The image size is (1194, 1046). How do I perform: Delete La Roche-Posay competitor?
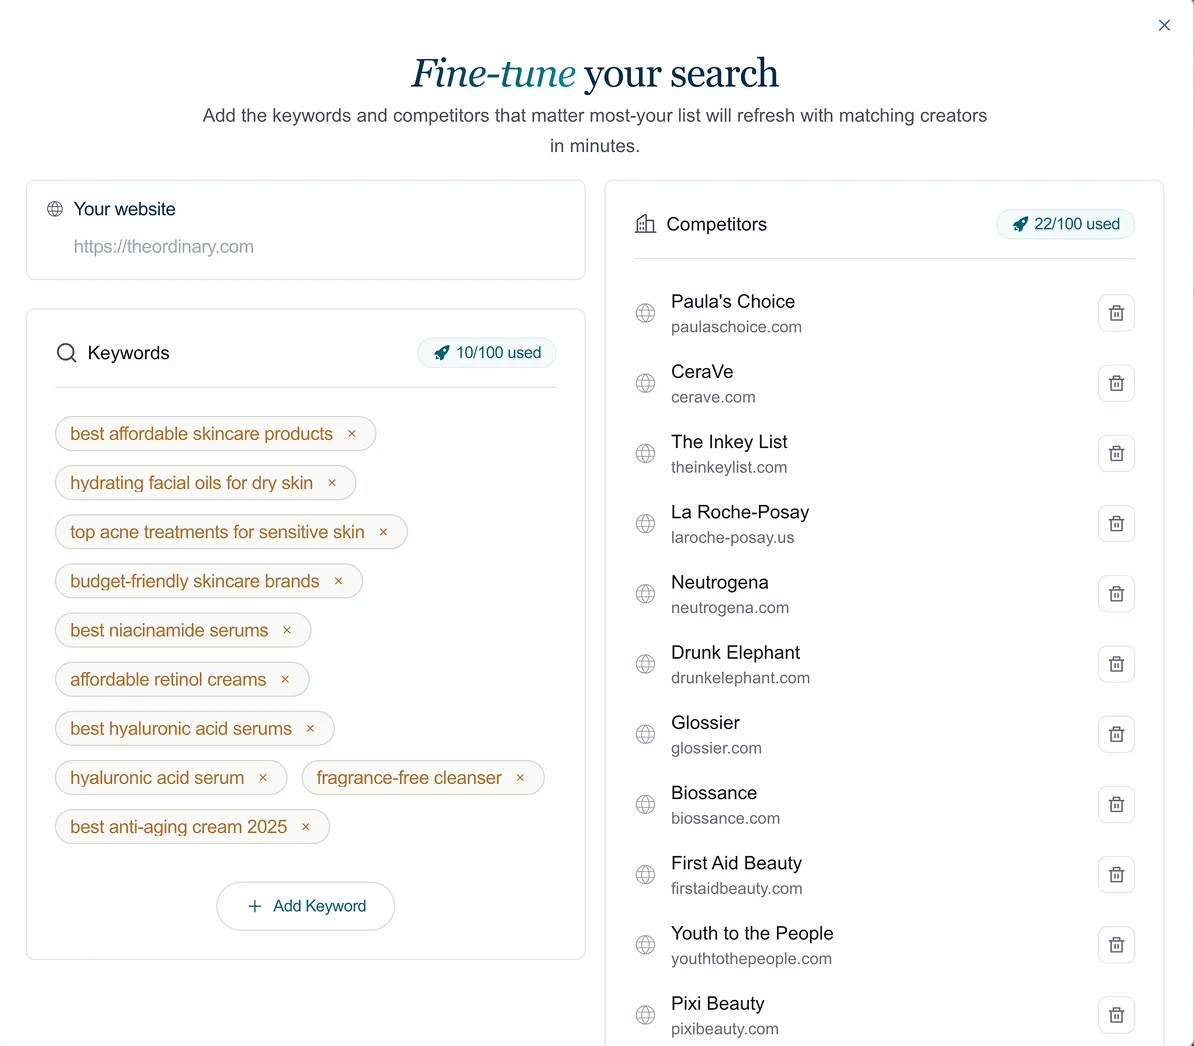tap(1116, 524)
